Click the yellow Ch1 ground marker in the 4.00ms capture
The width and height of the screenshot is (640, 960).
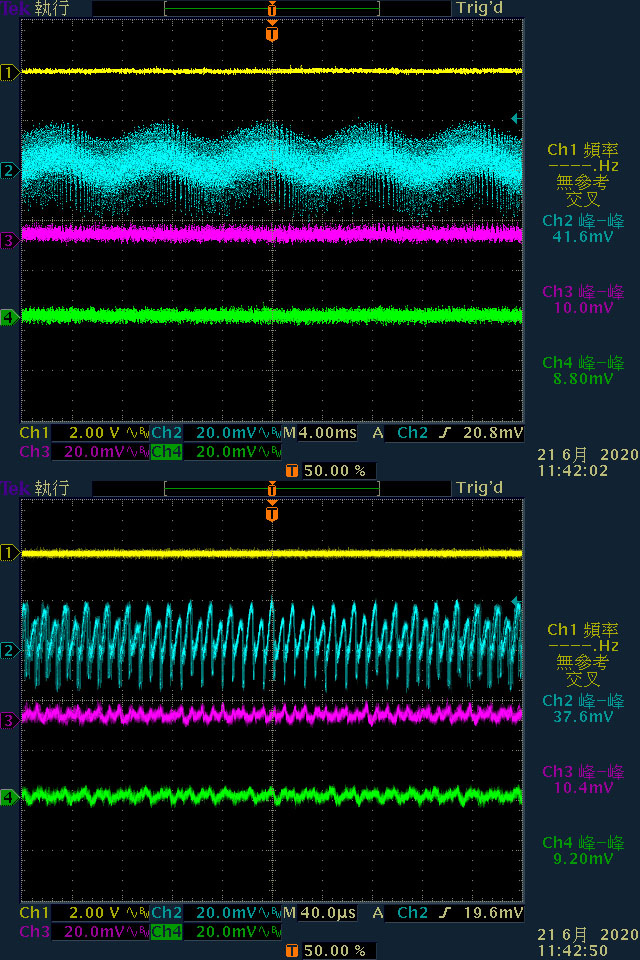(x=10, y=72)
